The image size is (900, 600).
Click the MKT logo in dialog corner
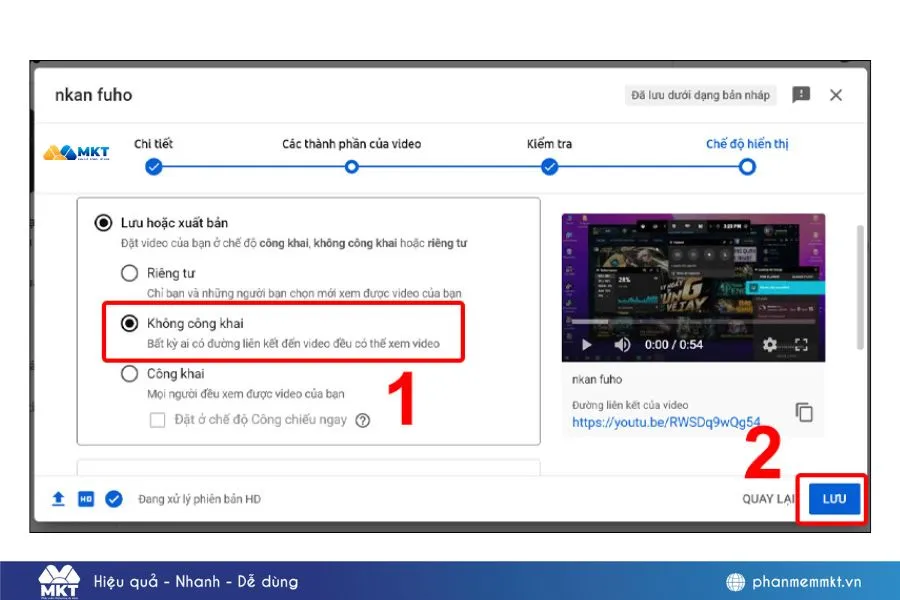tap(77, 150)
